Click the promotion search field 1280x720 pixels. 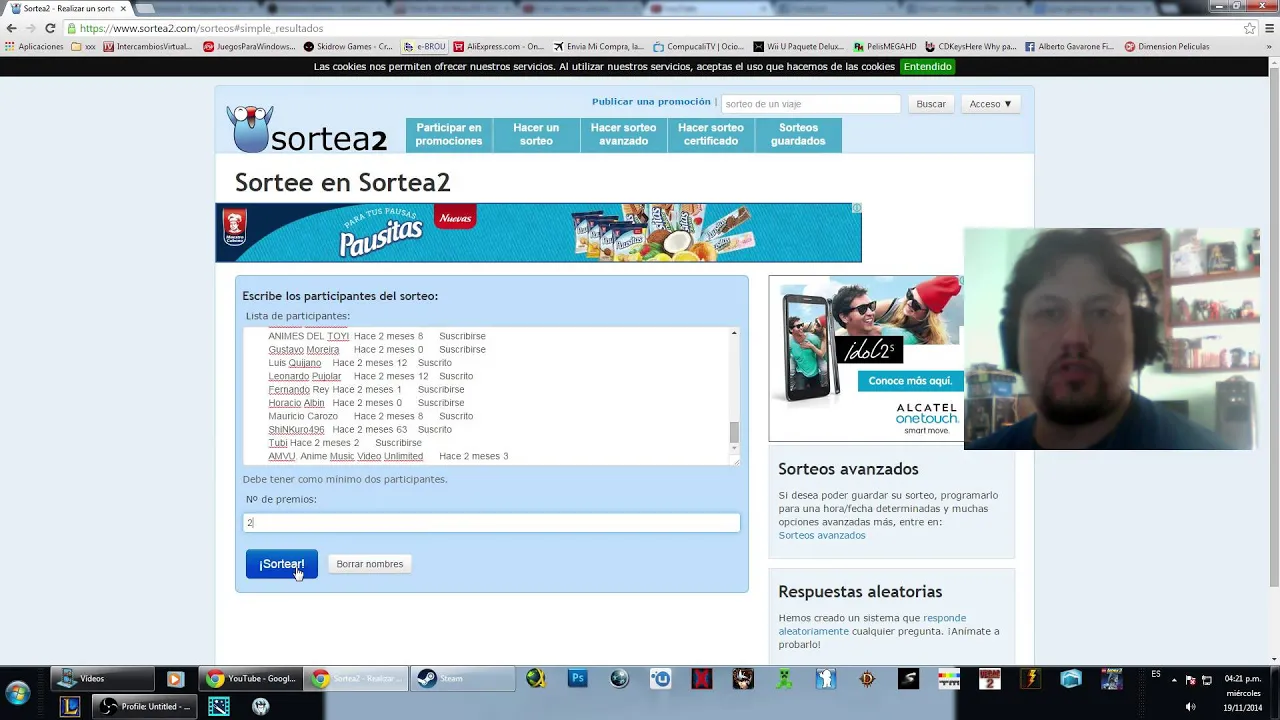pyautogui.click(x=811, y=104)
